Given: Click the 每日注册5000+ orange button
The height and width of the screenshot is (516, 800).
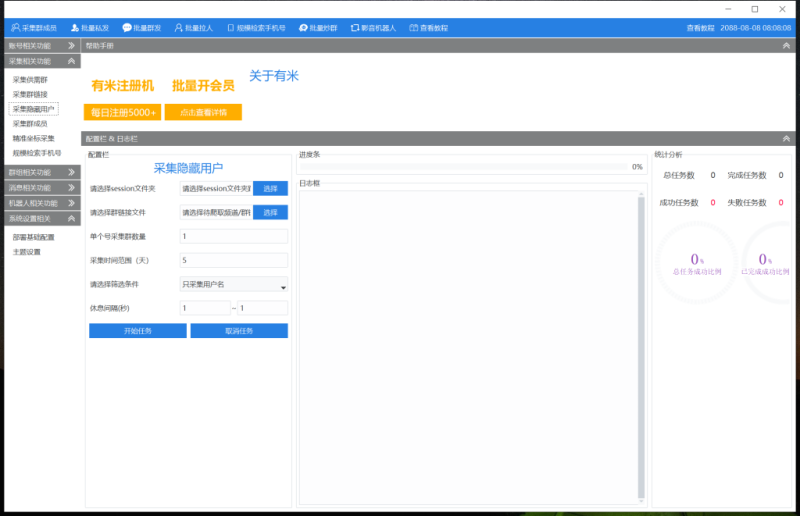Looking at the screenshot, I should point(122,112).
